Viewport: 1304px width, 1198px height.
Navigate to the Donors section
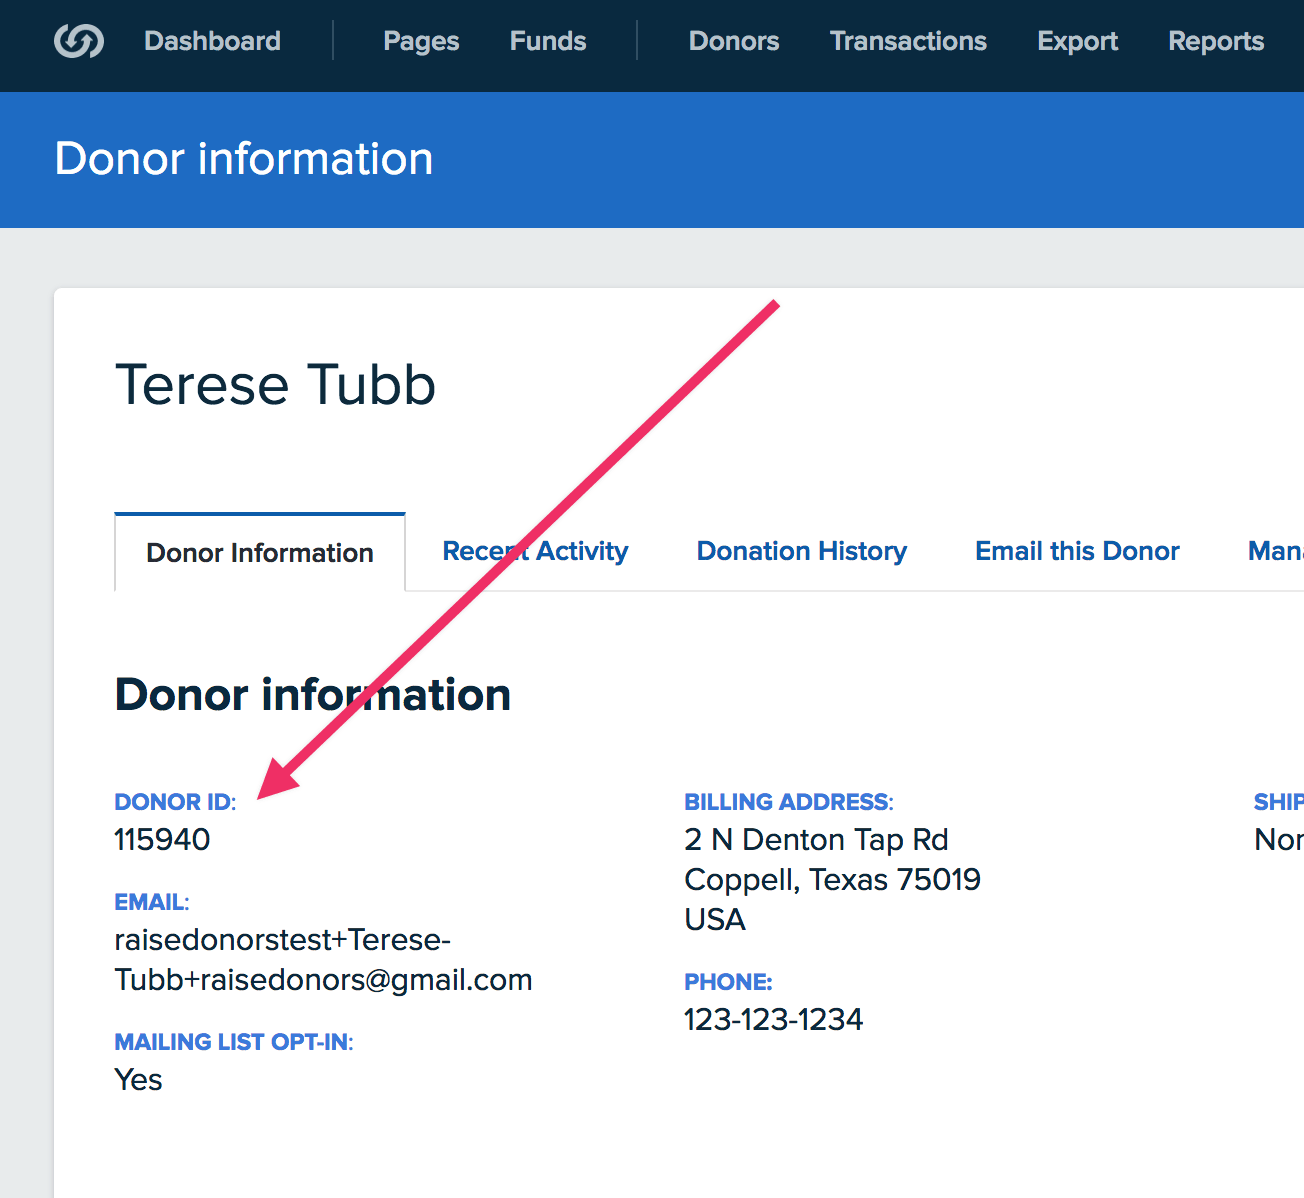pos(734,41)
